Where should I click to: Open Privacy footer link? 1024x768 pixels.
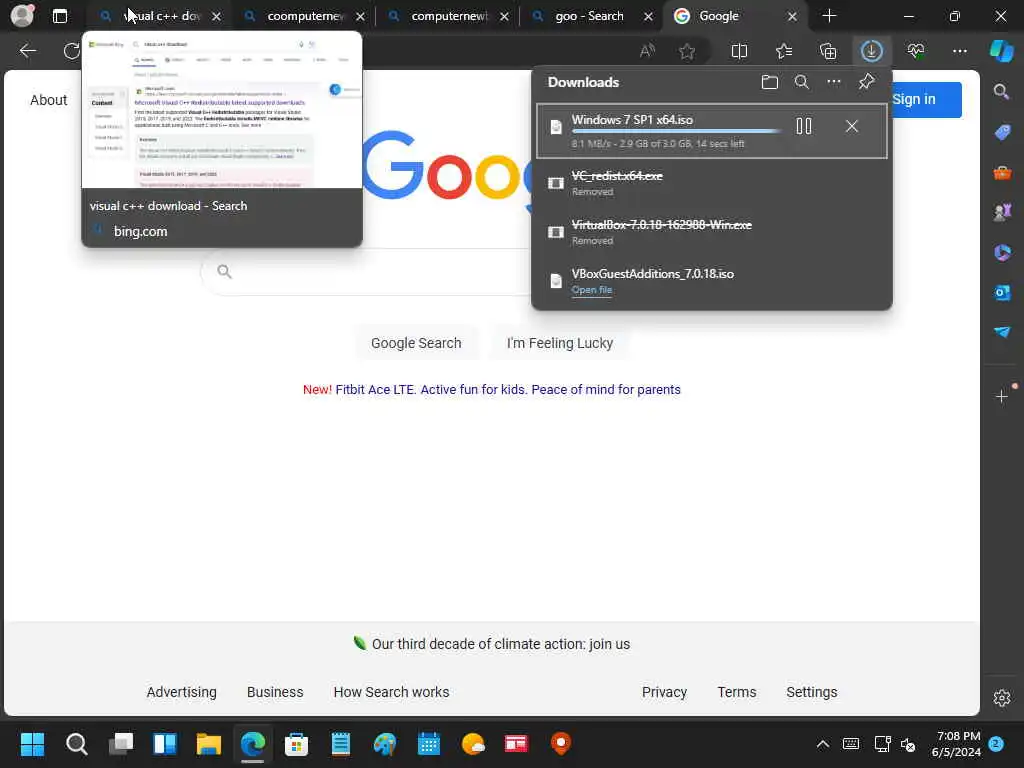664,692
